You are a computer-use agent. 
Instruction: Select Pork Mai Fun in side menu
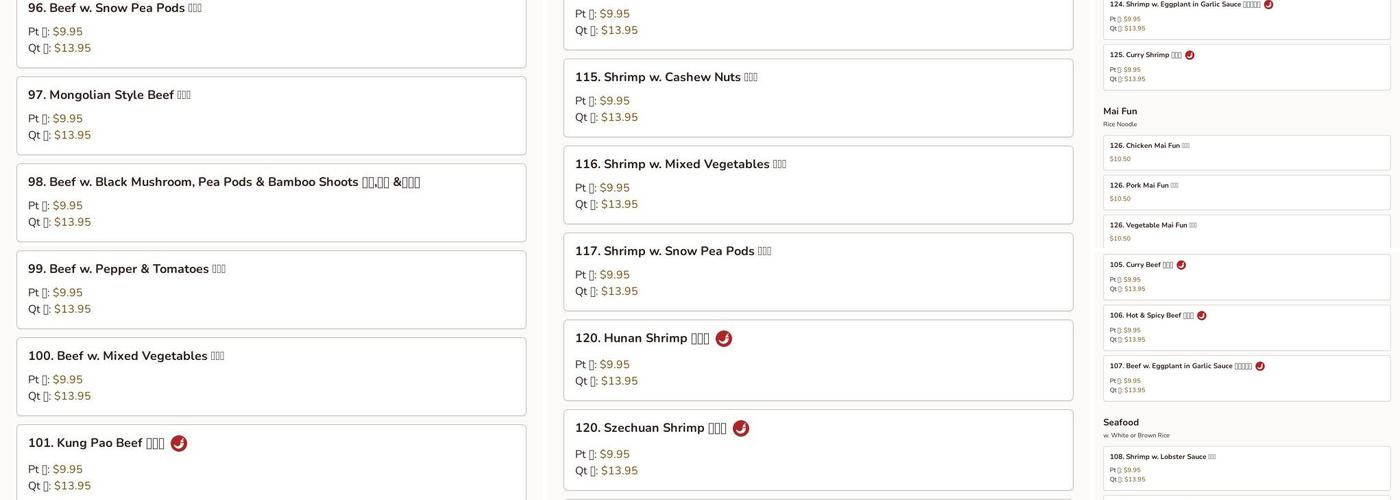click(1246, 192)
